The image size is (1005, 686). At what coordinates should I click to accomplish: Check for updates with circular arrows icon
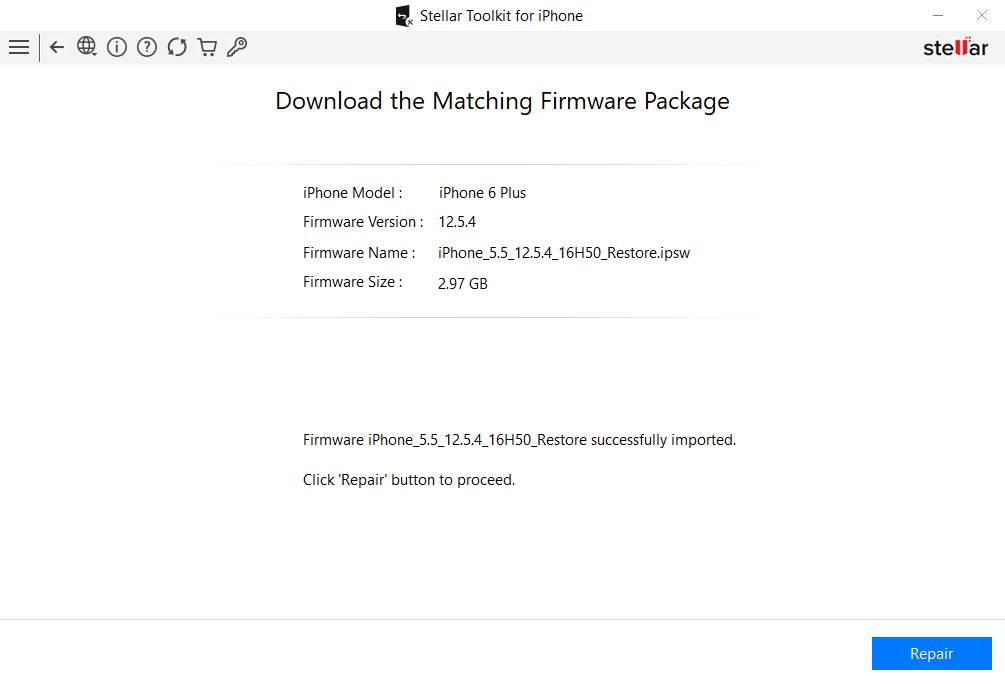coord(177,47)
